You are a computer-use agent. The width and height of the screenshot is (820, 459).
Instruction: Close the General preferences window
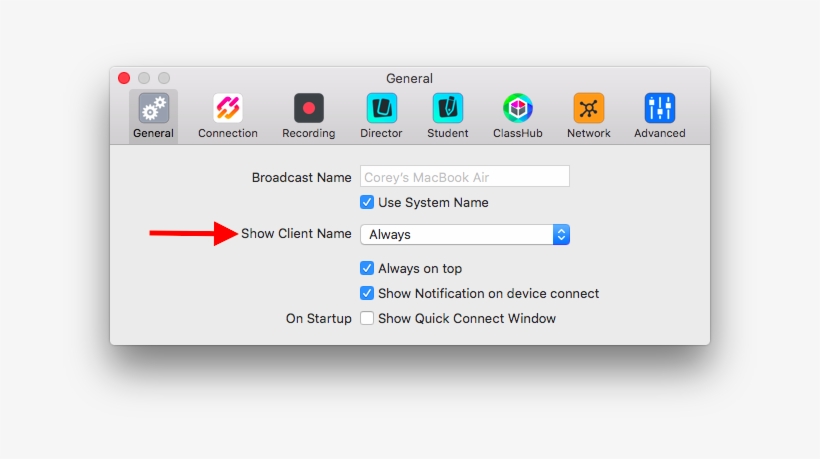click(124, 78)
